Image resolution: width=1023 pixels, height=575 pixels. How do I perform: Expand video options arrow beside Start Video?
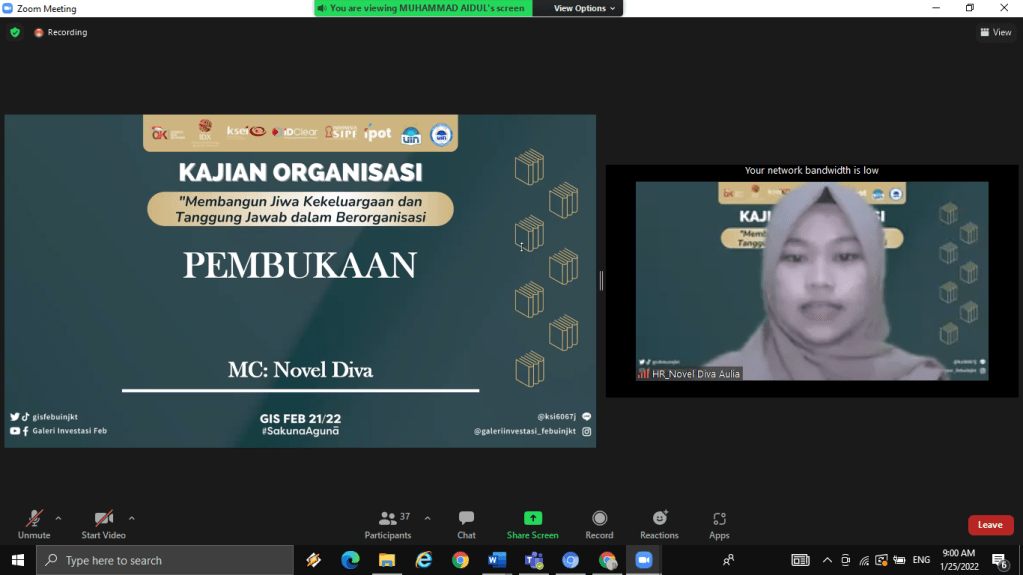131,518
